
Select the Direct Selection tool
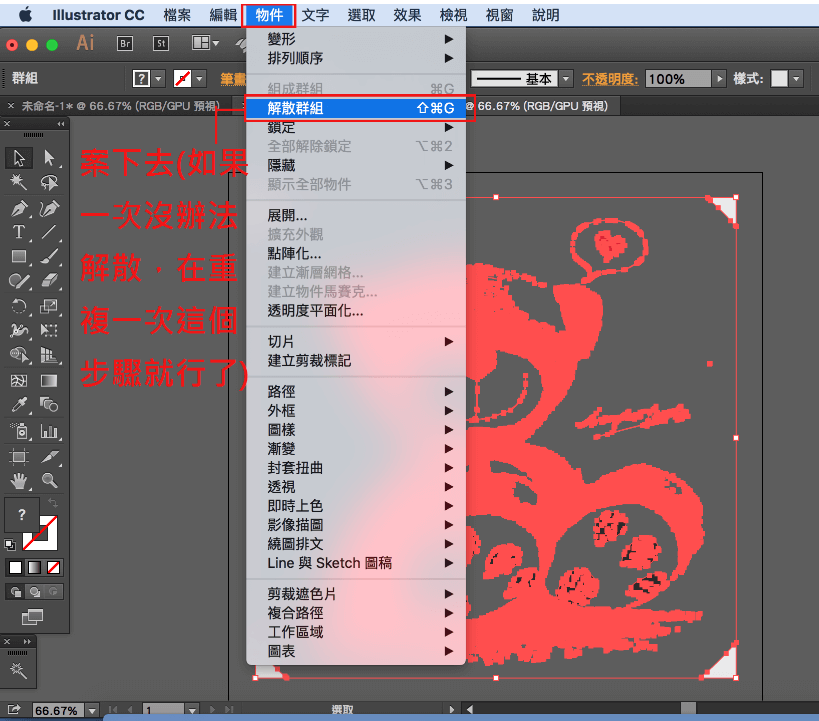point(49,158)
